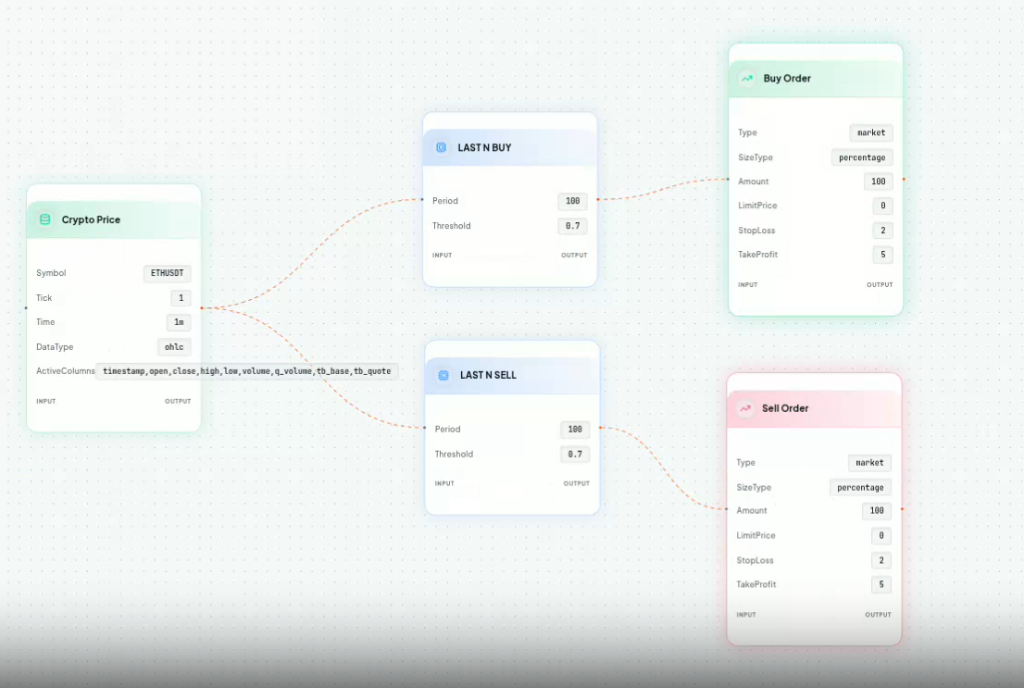Viewport: 1024px width, 688px height.
Task: Select the Buy Order node header
Action: tap(816, 78)
